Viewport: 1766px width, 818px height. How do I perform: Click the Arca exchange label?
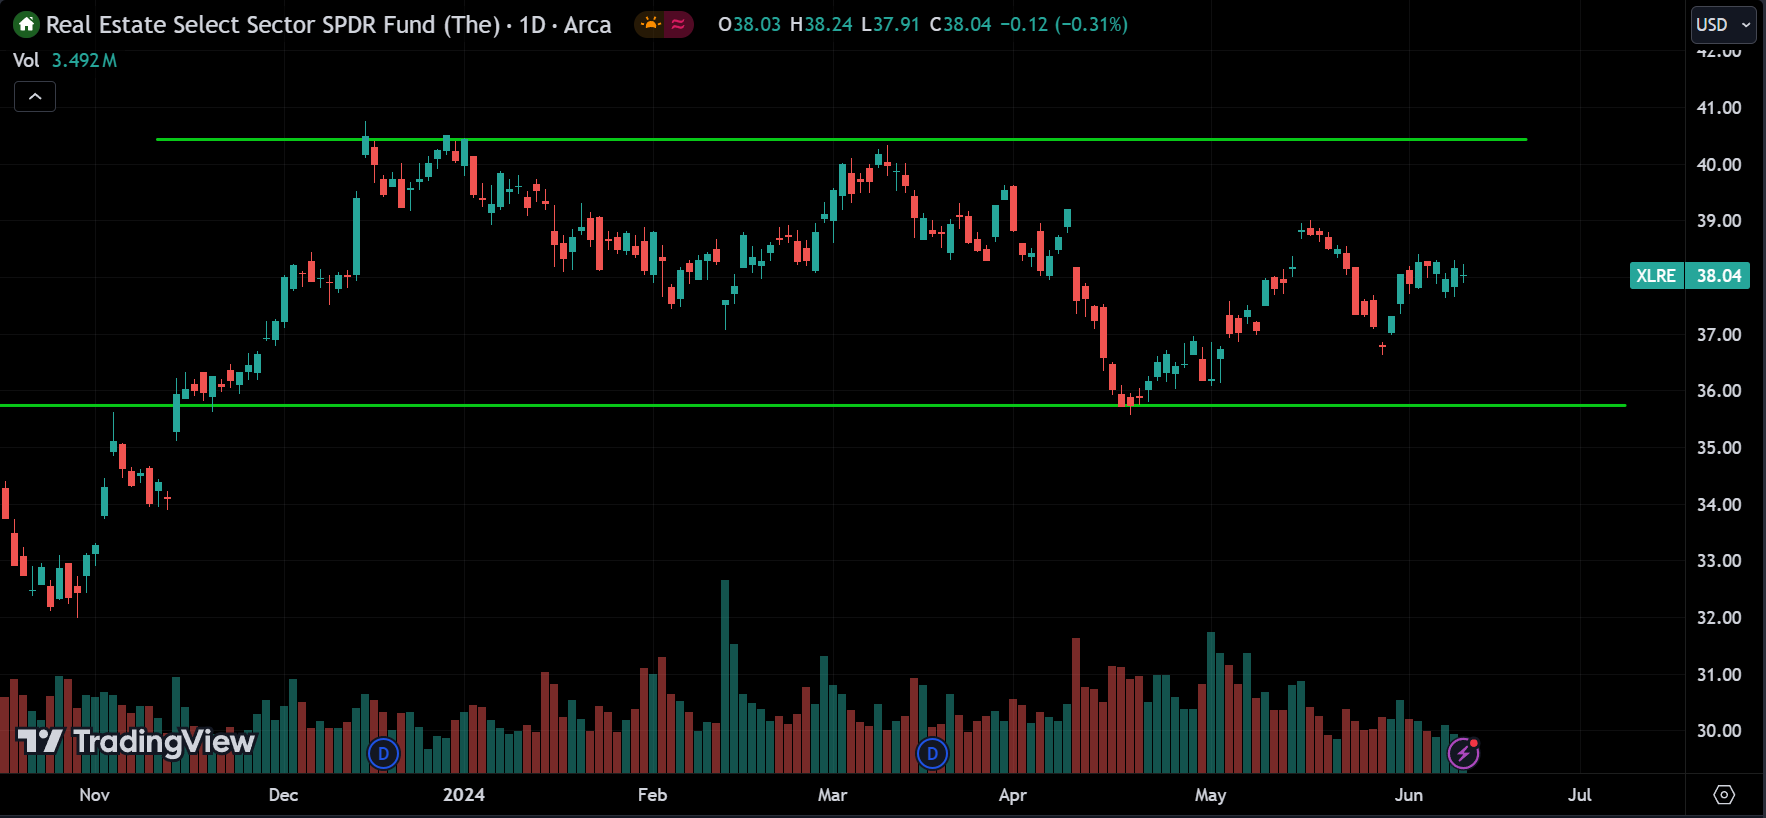[587, 24]
